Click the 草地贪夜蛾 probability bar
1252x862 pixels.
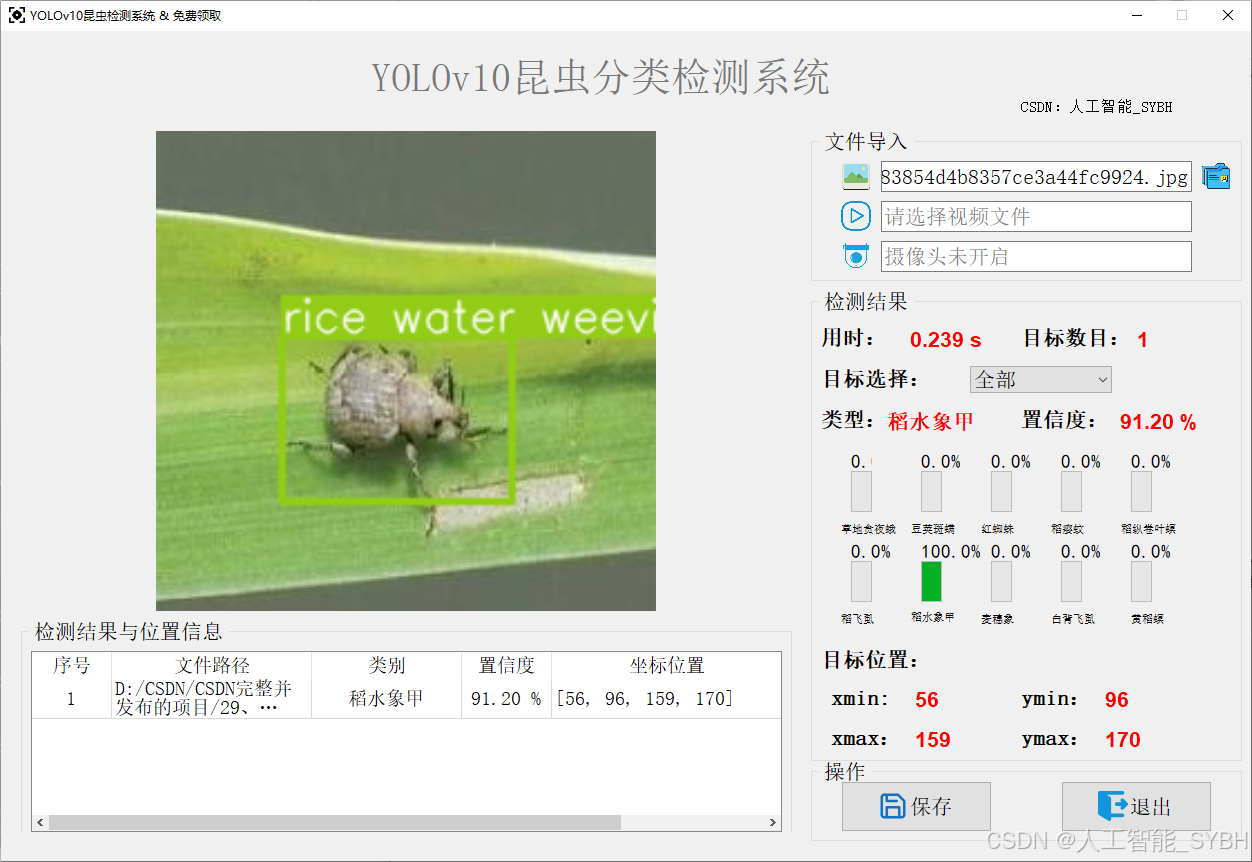861,492
